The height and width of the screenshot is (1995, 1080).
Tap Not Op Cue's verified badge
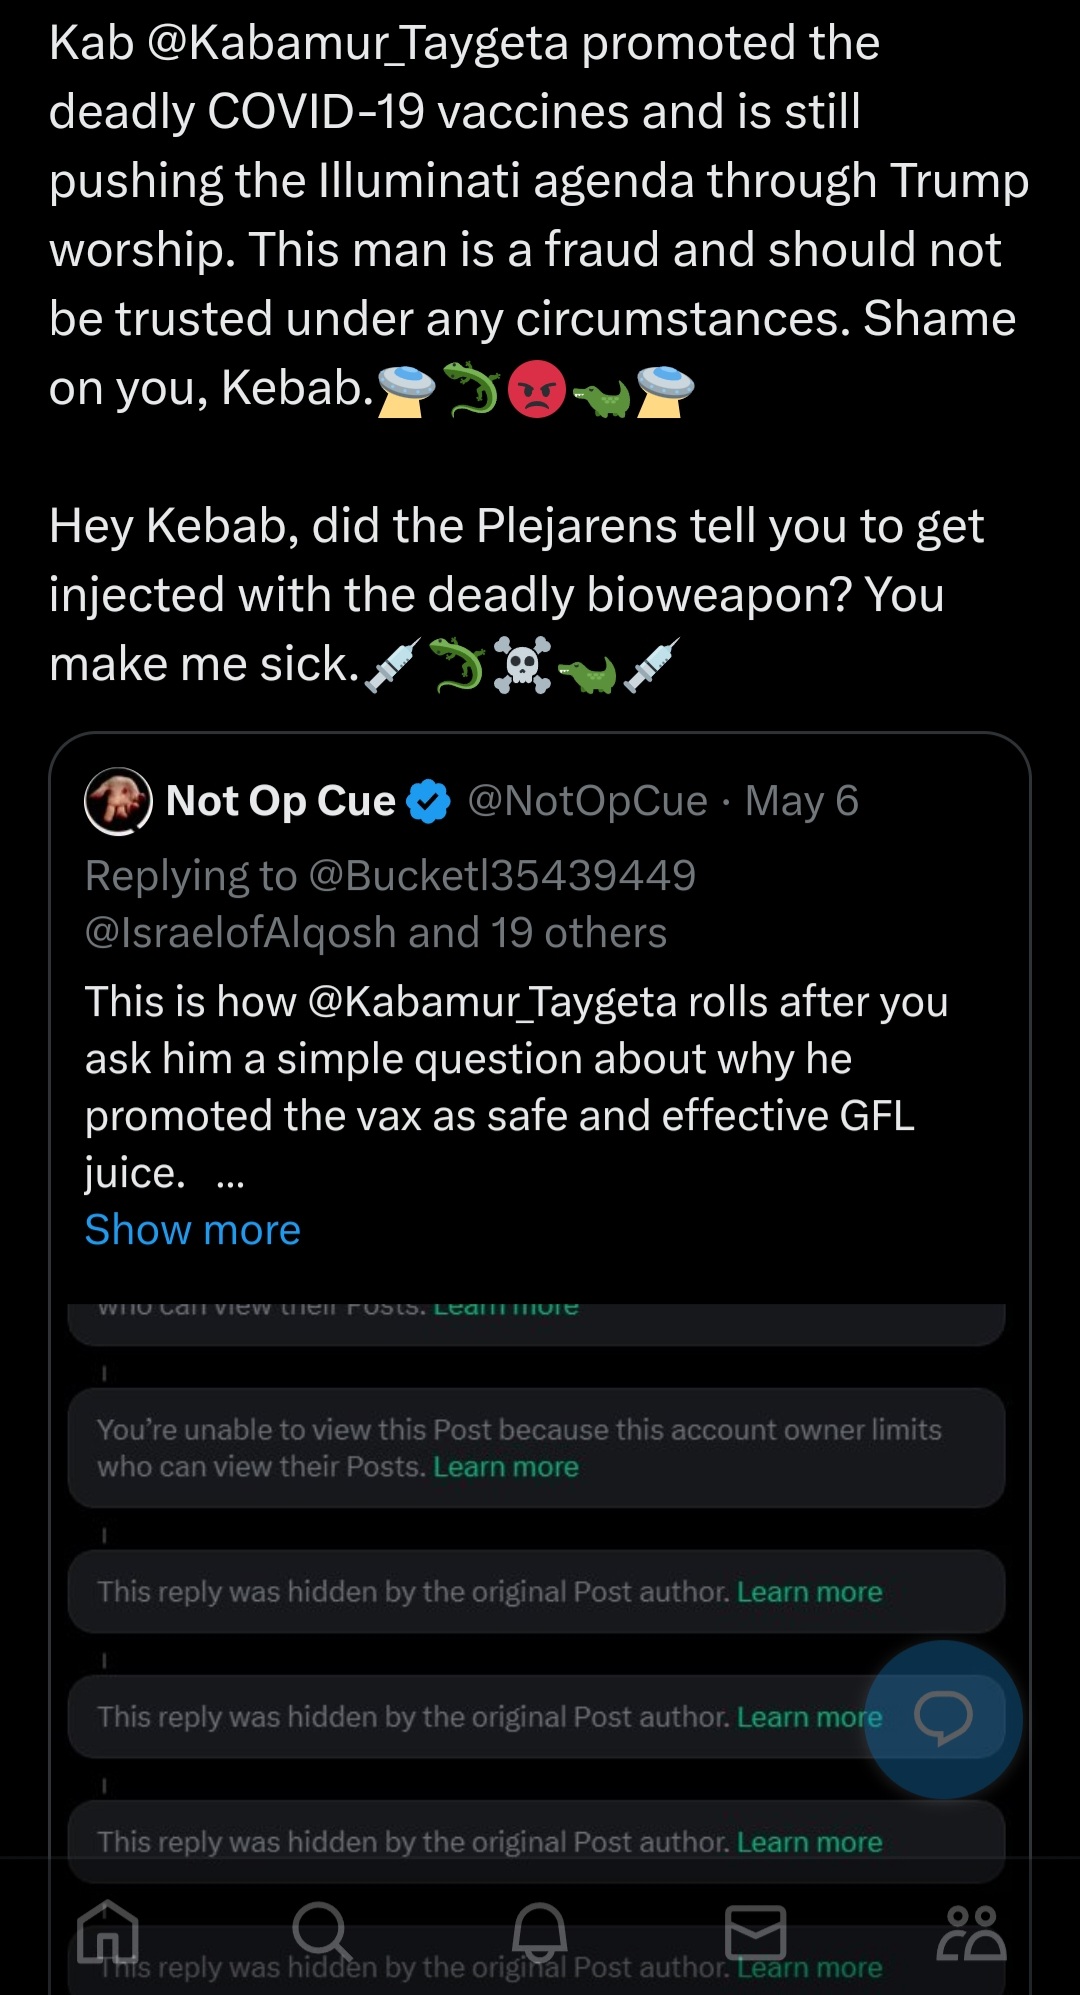point(429,802)
